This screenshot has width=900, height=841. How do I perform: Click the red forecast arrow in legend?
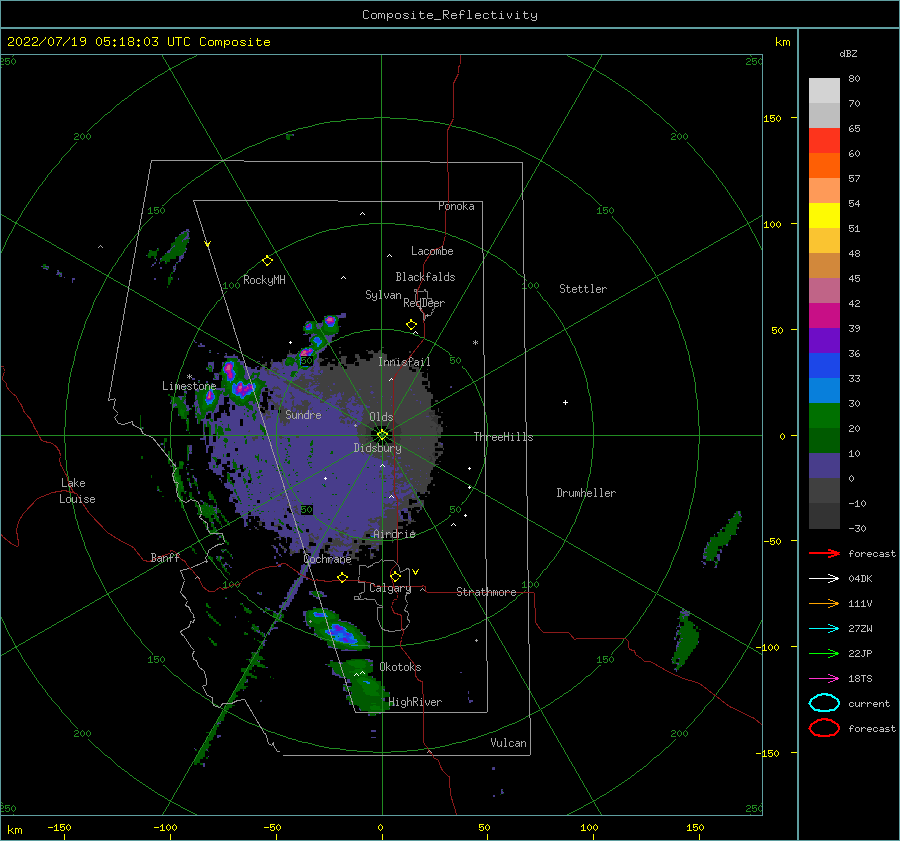pyautogui.click(x=824, y=553)
